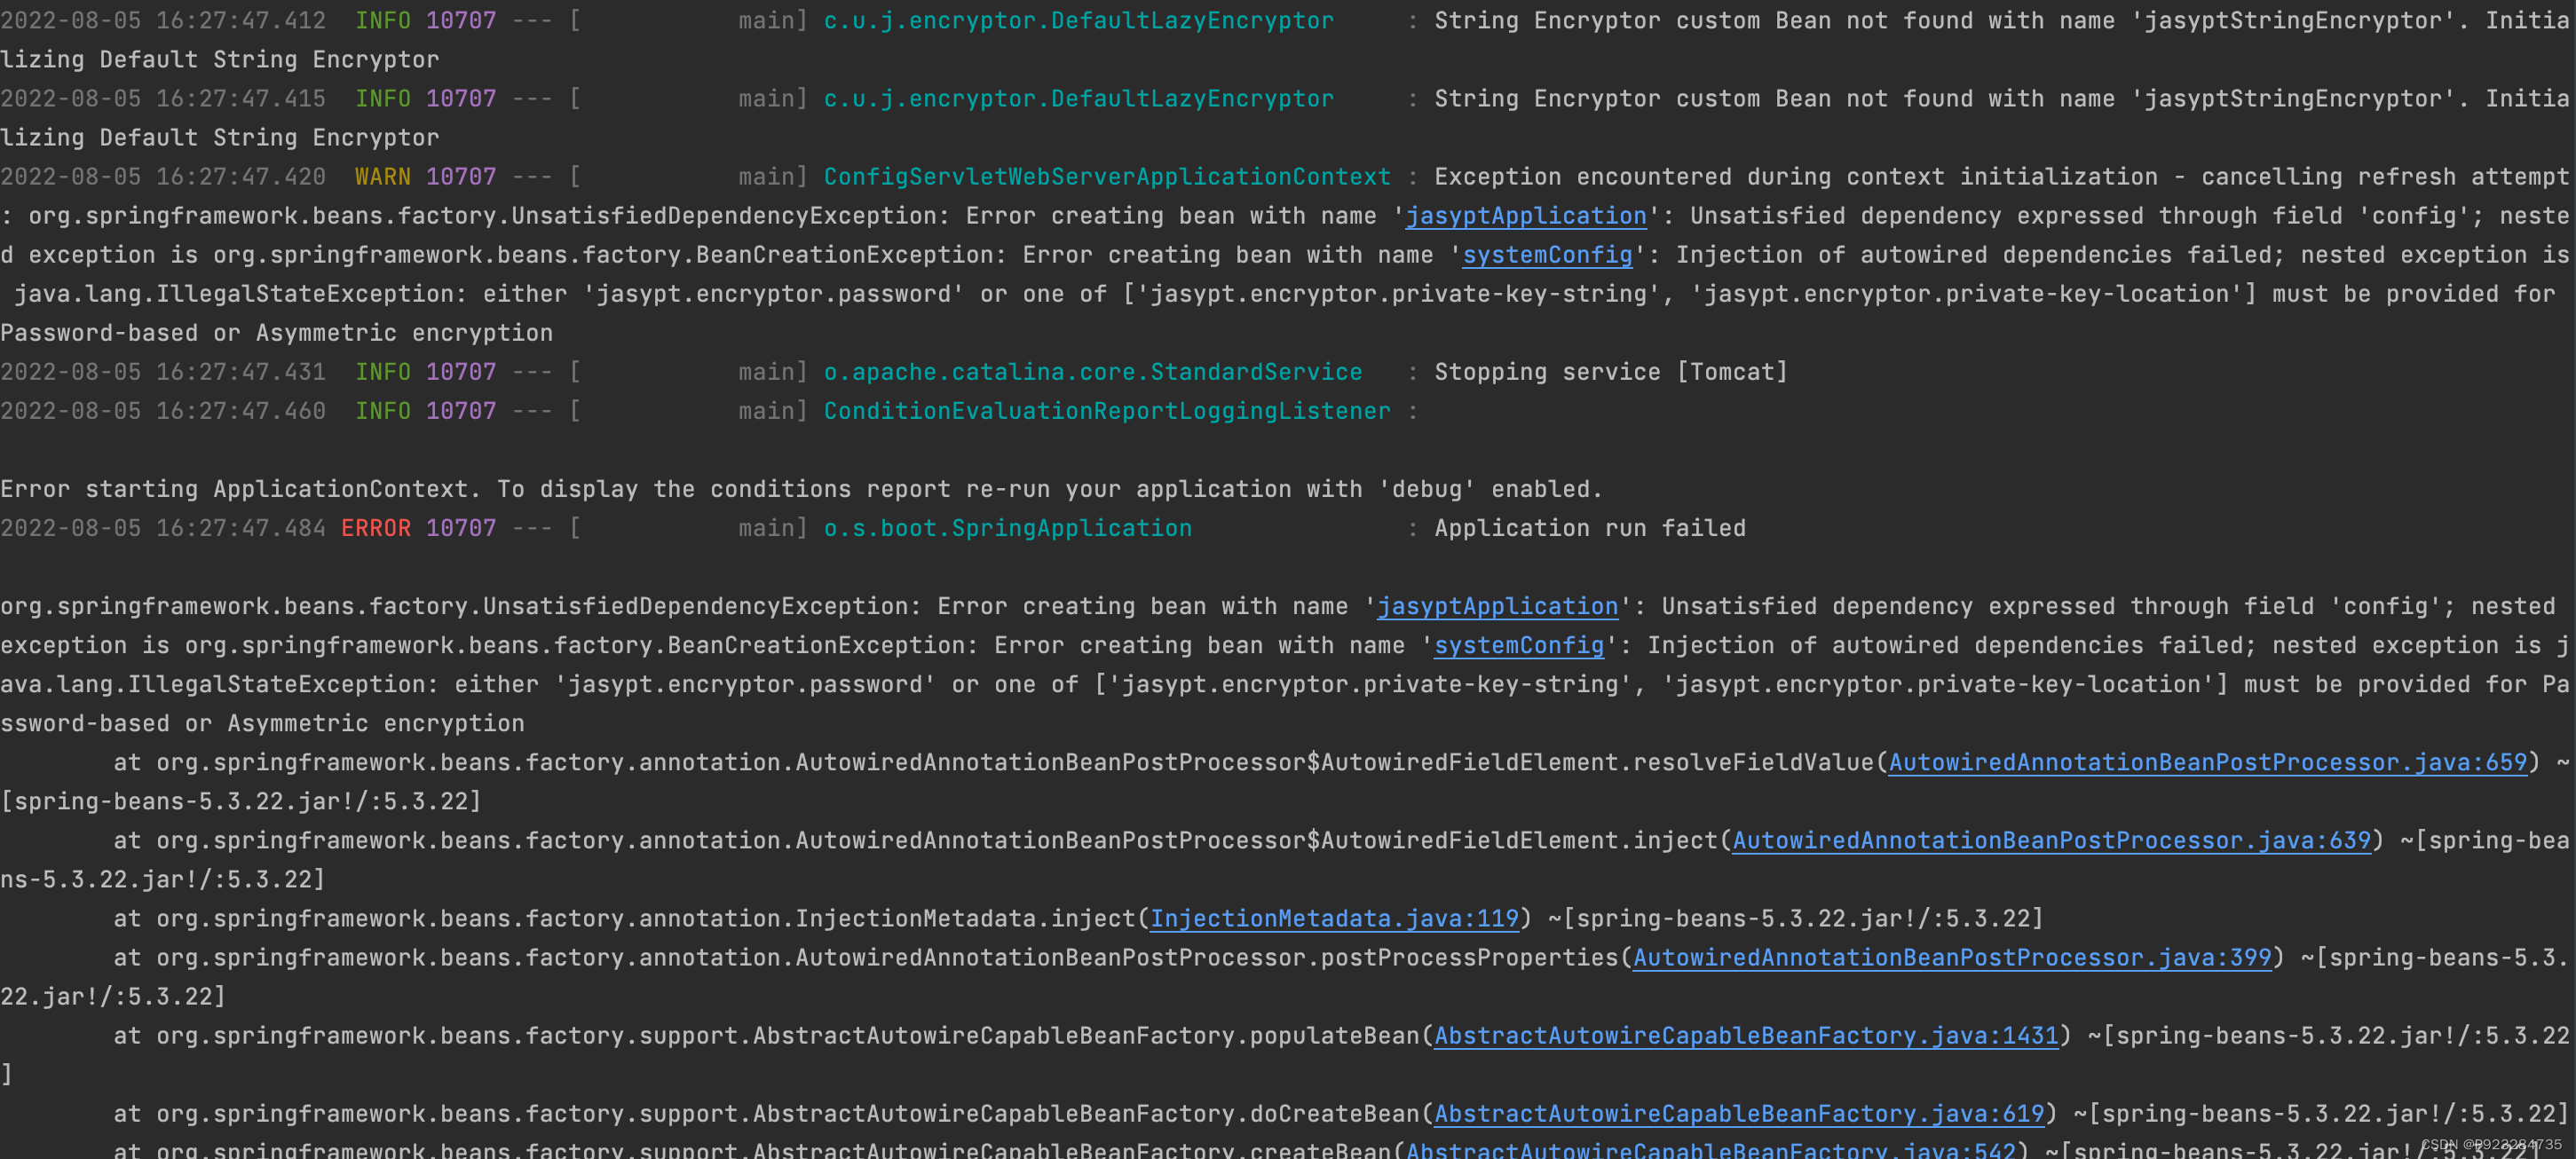Open jasyptApplication link in stack trace header

coord(1498,606)
